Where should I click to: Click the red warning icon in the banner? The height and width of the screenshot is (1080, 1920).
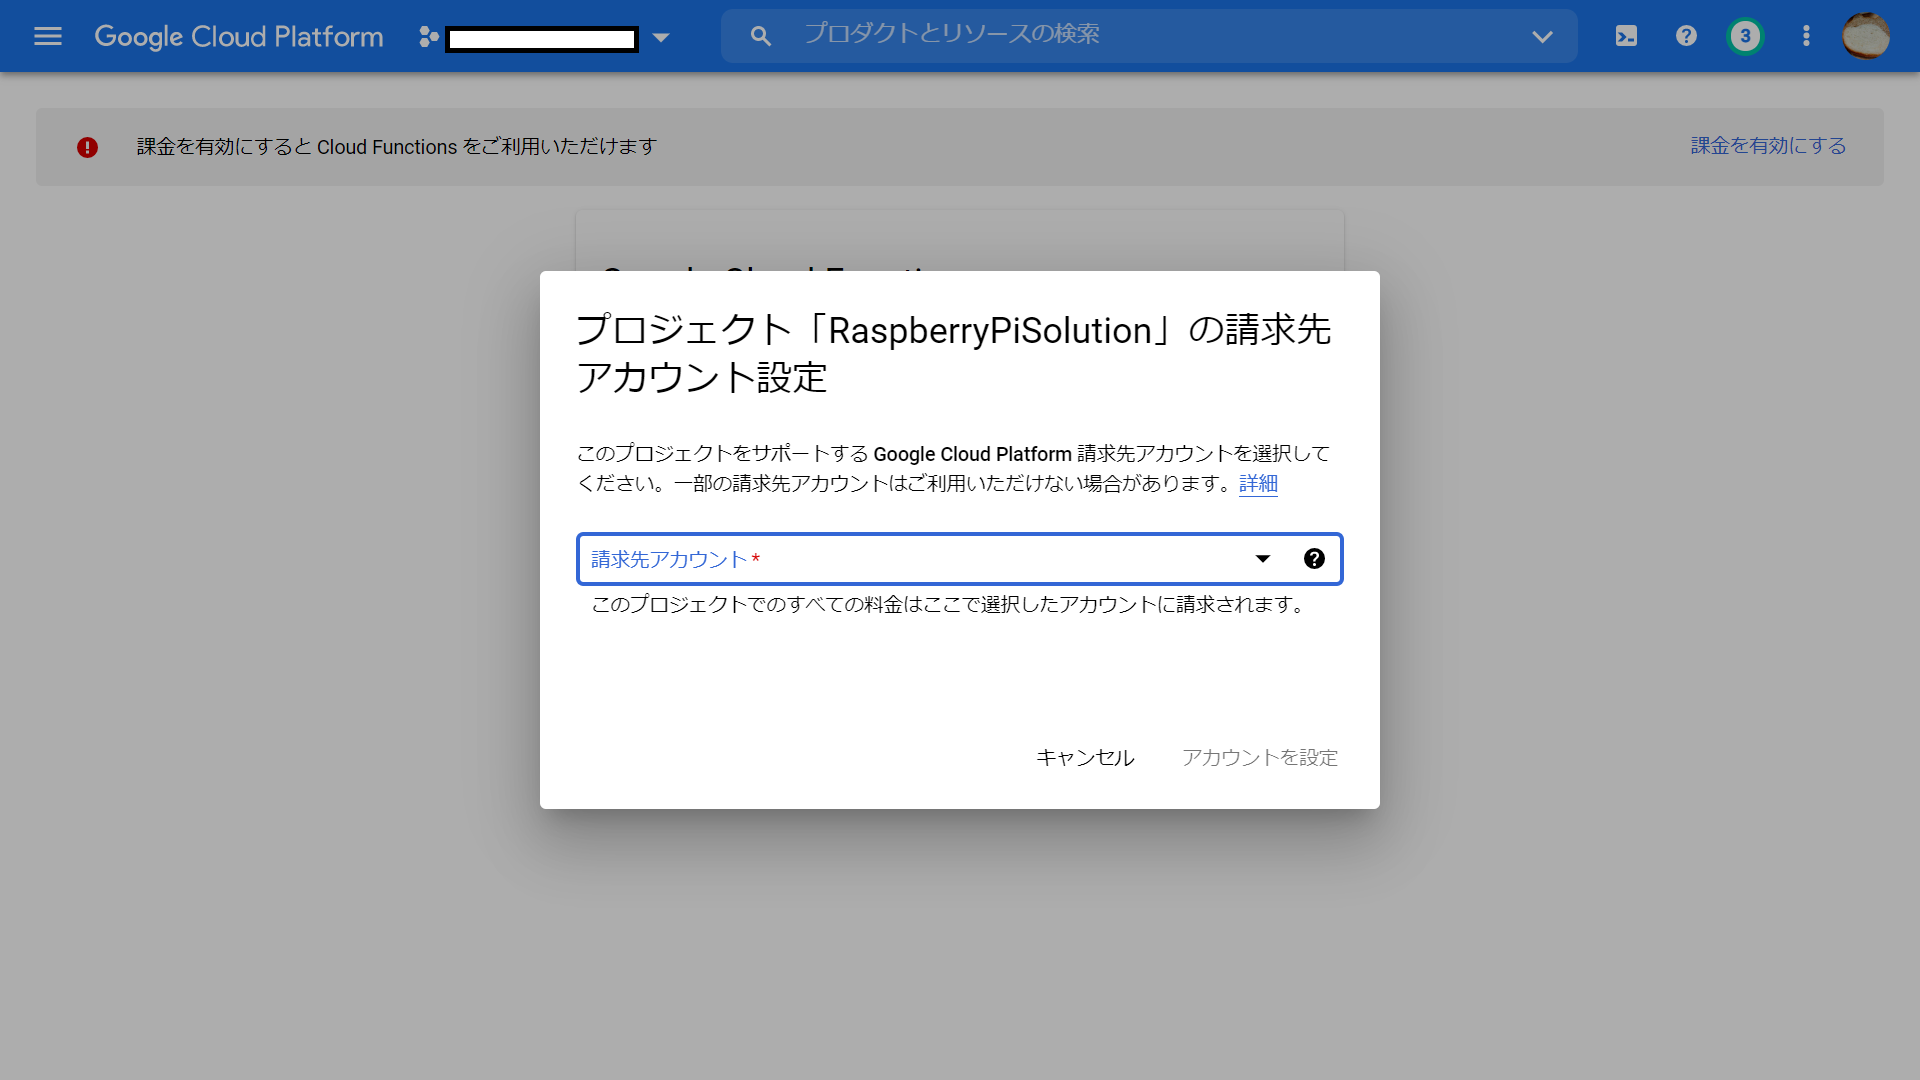point(88,147)
